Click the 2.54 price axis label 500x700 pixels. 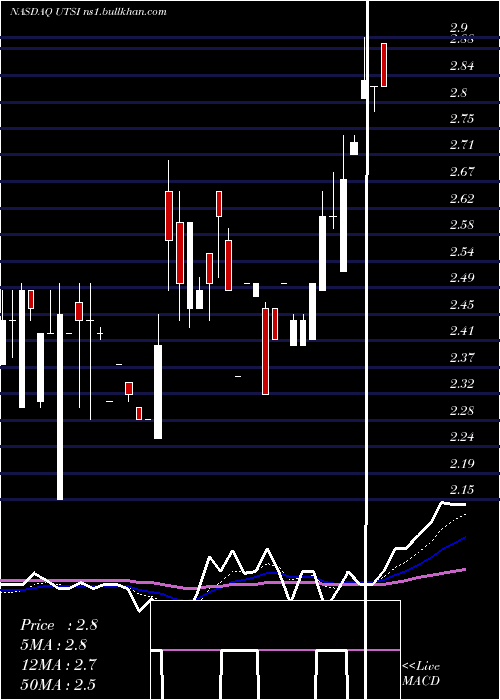(x=462, y=251)
